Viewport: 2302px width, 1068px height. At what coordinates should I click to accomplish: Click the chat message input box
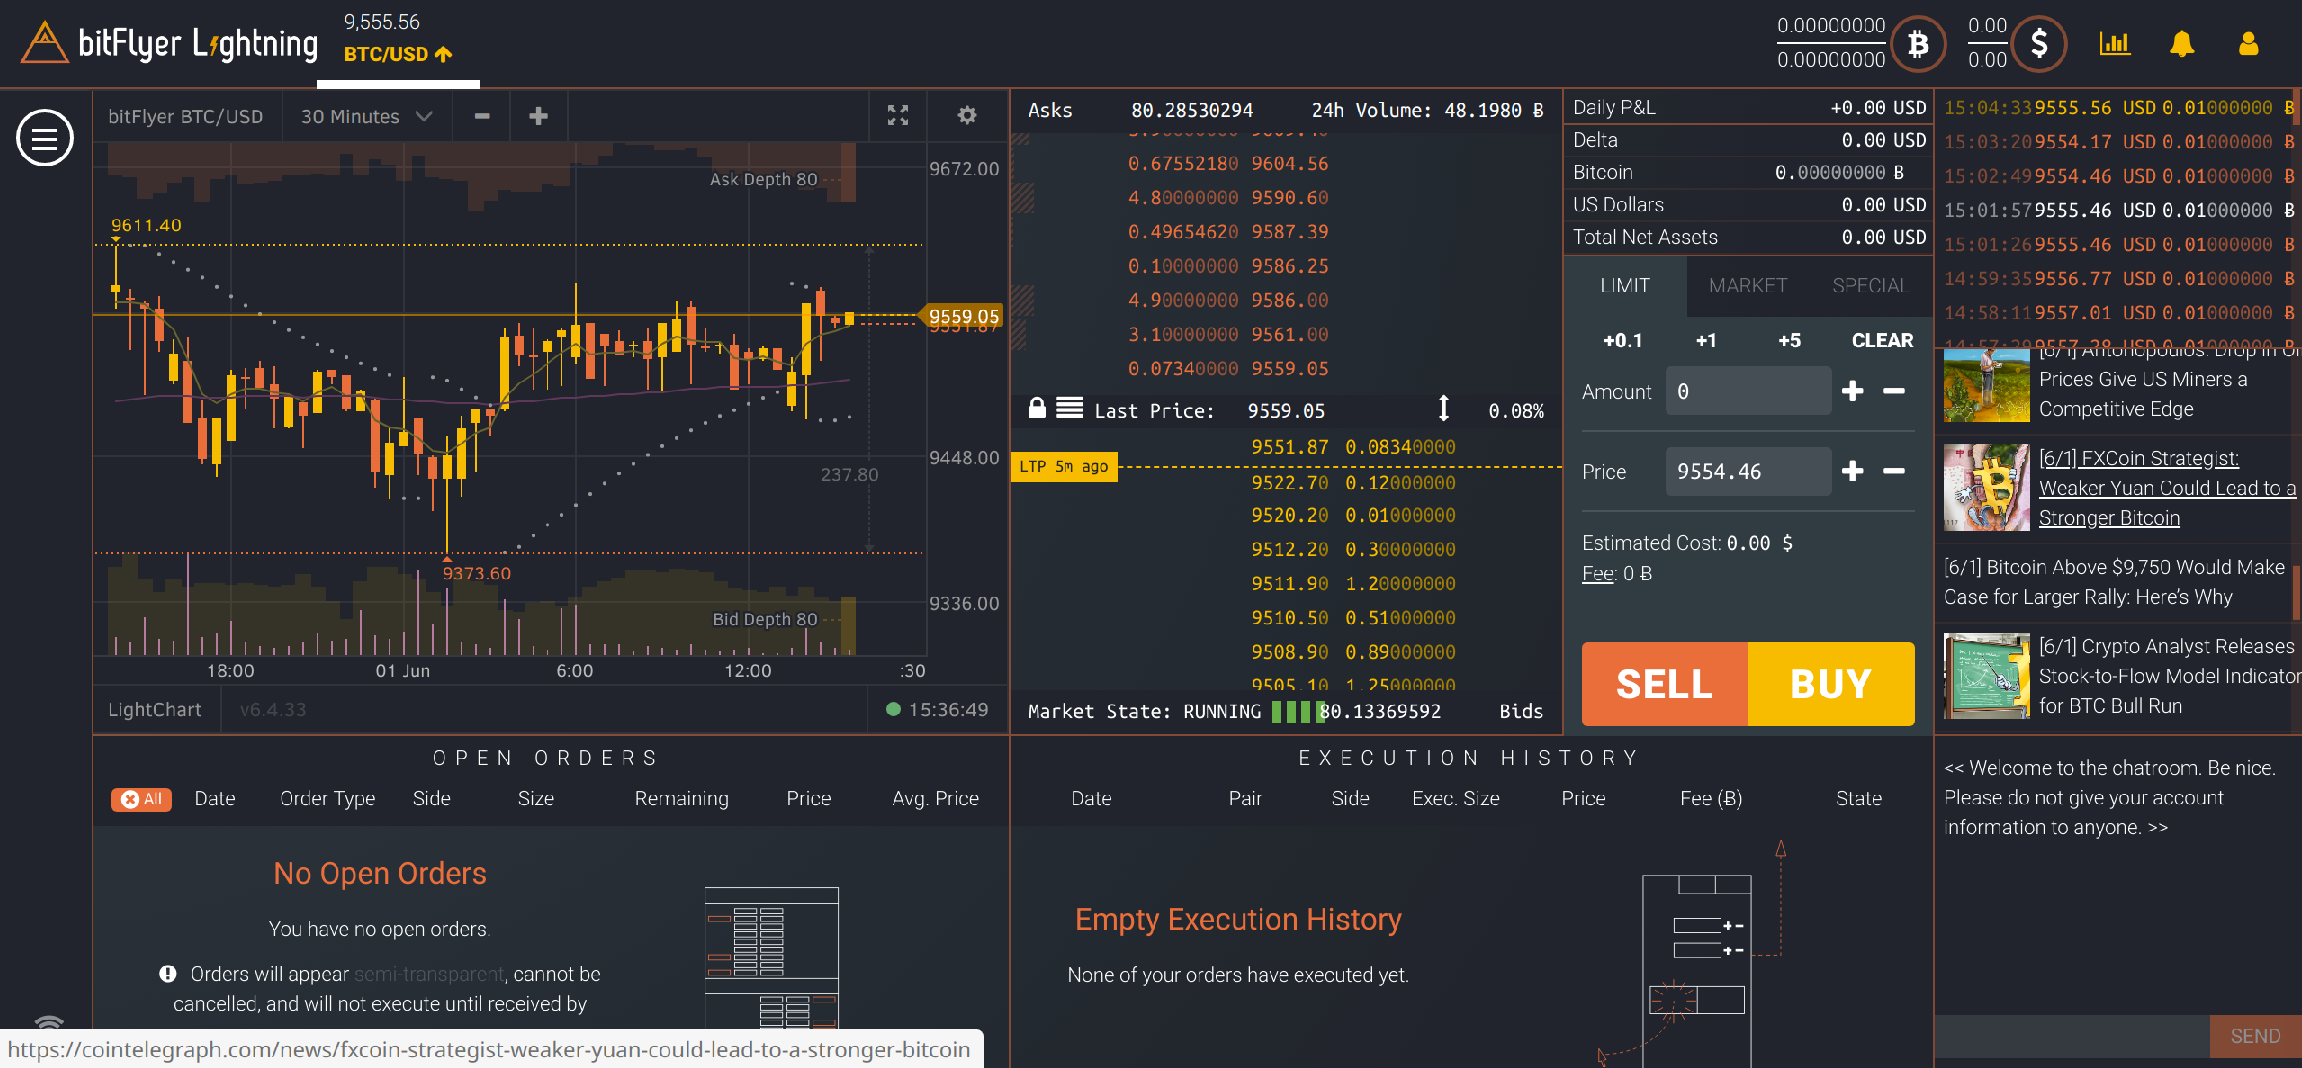[x=2072, y=1036]
